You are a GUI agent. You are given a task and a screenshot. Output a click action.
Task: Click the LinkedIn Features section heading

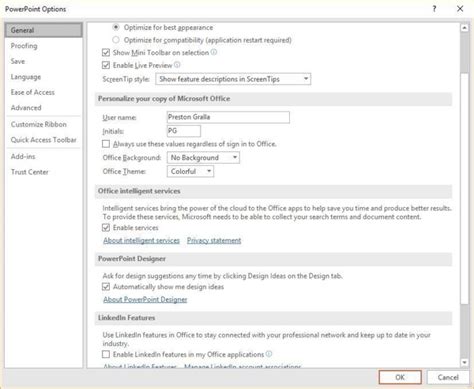pyautogui.click(x=126, y=318)
